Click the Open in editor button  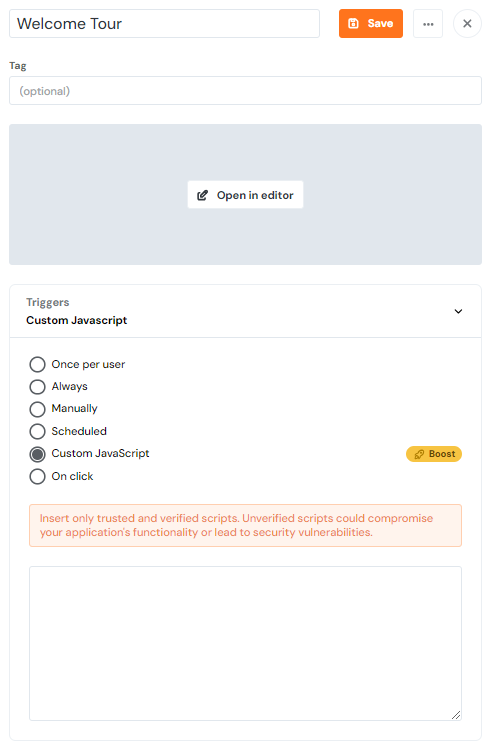click(245, 195)
